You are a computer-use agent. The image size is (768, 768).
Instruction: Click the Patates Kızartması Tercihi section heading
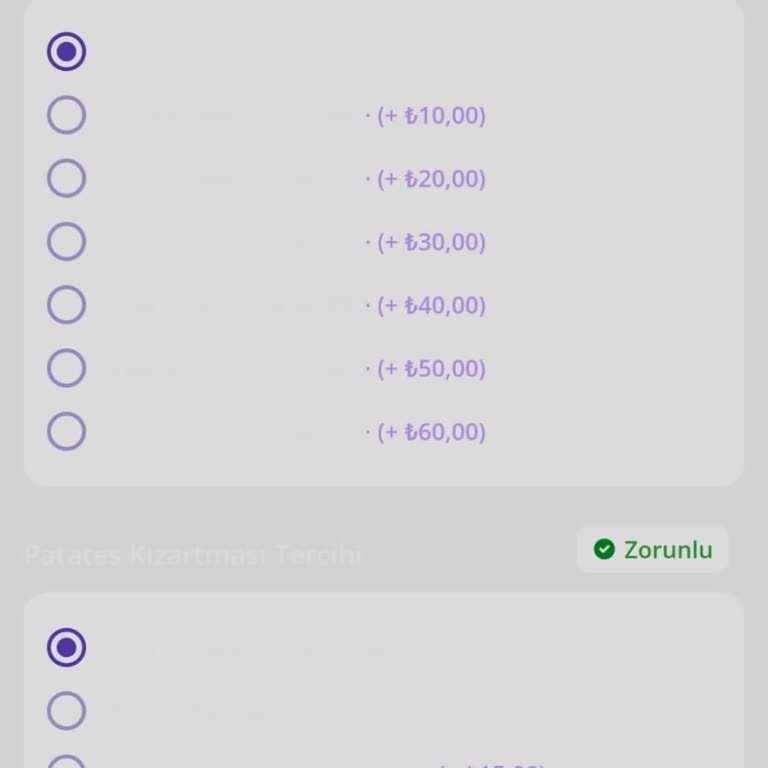(192, 555)
